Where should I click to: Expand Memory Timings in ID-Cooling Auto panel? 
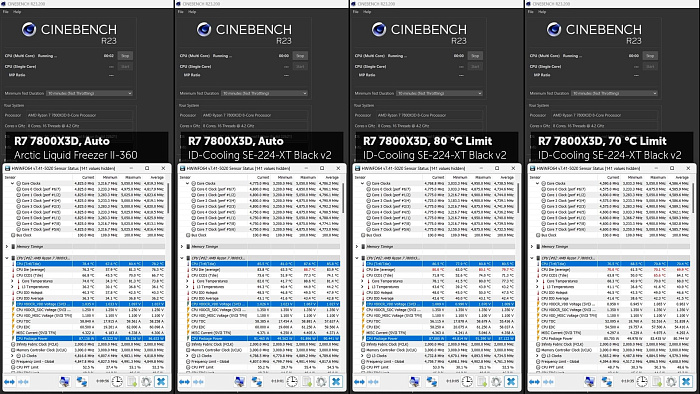tap(182, 246)
